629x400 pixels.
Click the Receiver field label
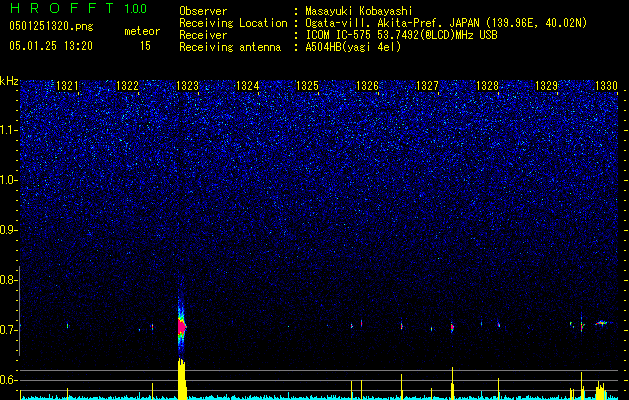point(203,35)
